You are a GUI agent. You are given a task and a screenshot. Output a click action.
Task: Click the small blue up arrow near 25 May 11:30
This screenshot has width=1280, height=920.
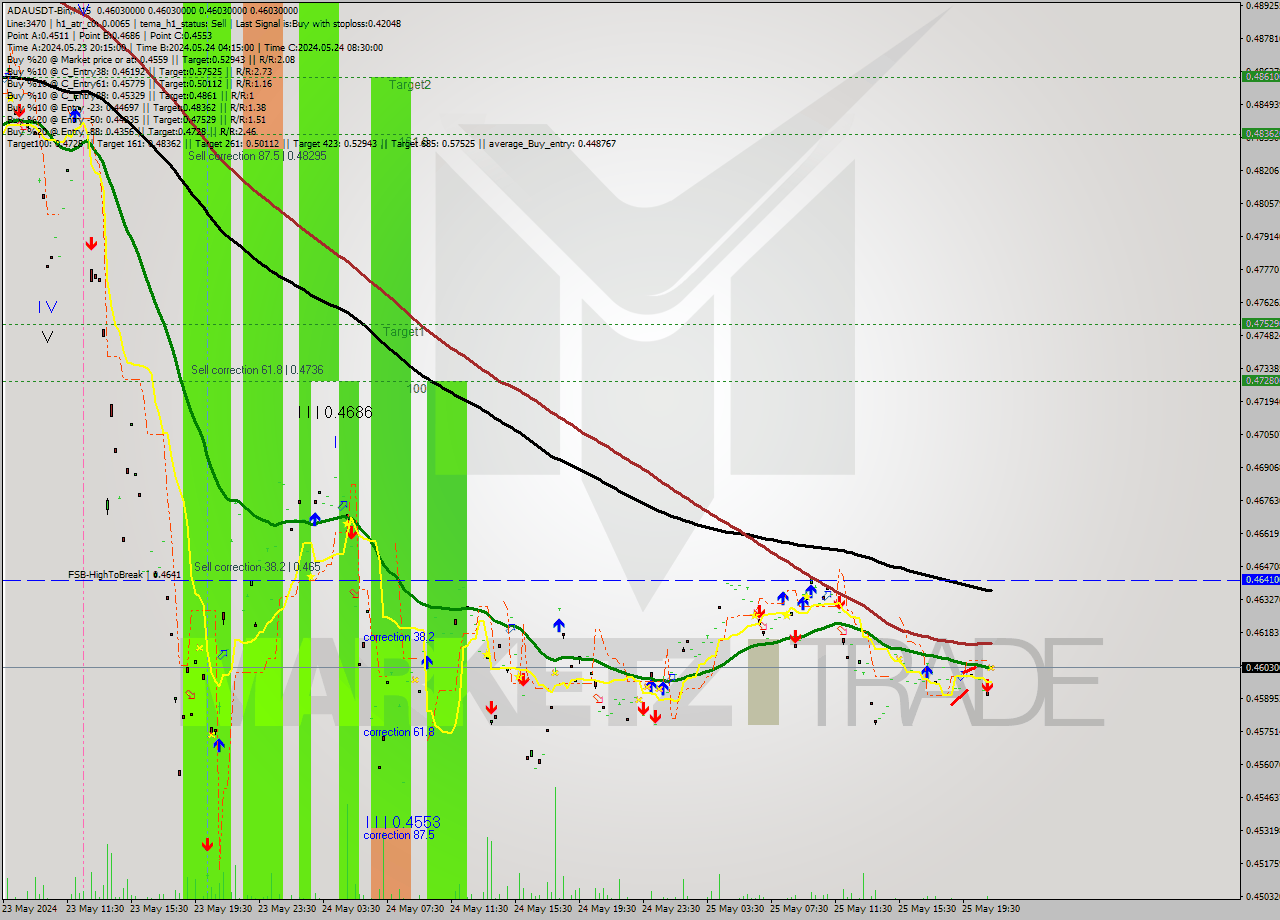click(927, 671)
